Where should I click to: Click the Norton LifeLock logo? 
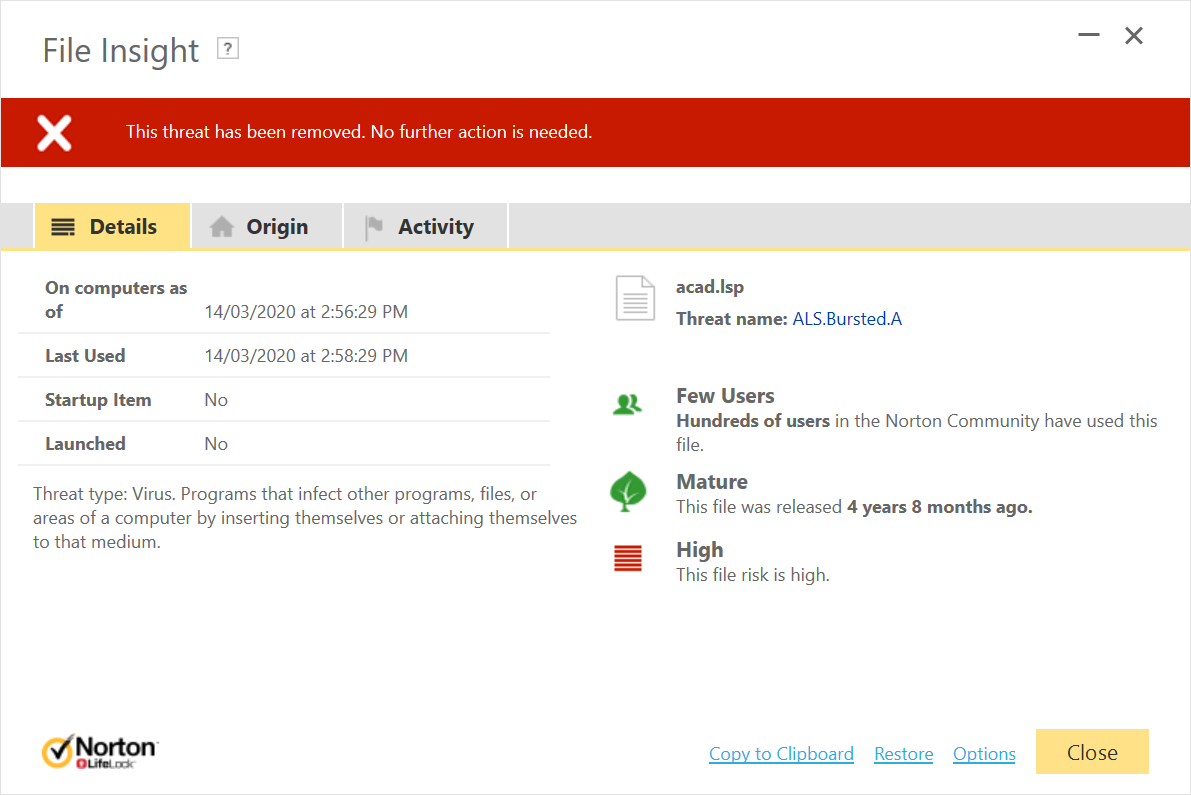(x=100, y=752)
